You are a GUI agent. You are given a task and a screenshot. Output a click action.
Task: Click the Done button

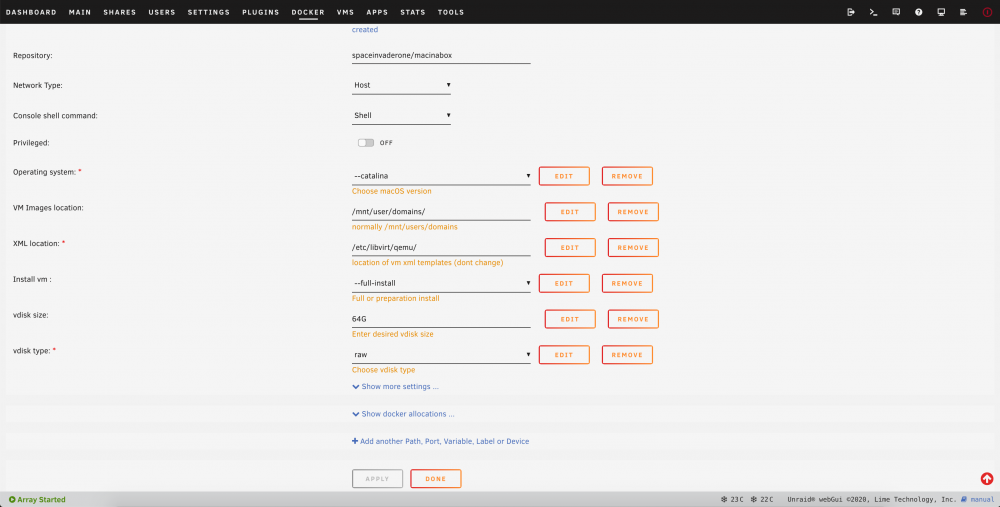click(x=436, y=478)
